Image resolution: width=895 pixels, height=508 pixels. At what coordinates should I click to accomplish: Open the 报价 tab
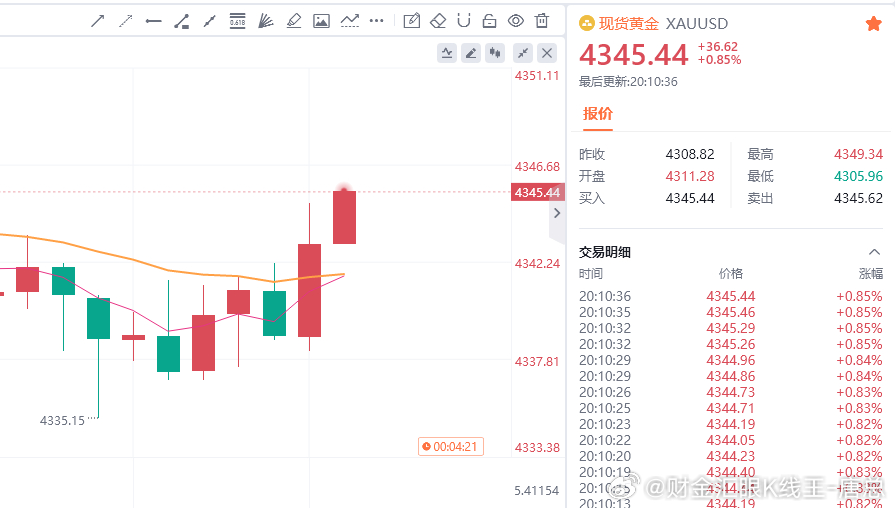pos(598,114)
